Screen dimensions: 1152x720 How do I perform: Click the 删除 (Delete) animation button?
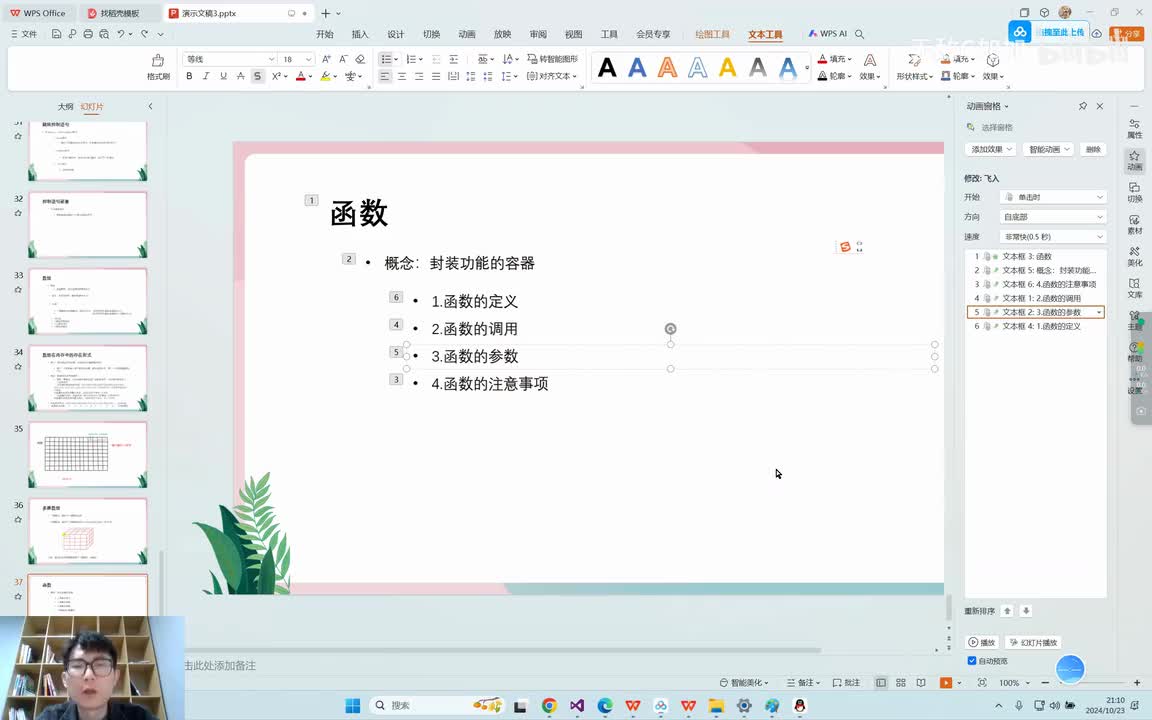[x=1093, y=149]
